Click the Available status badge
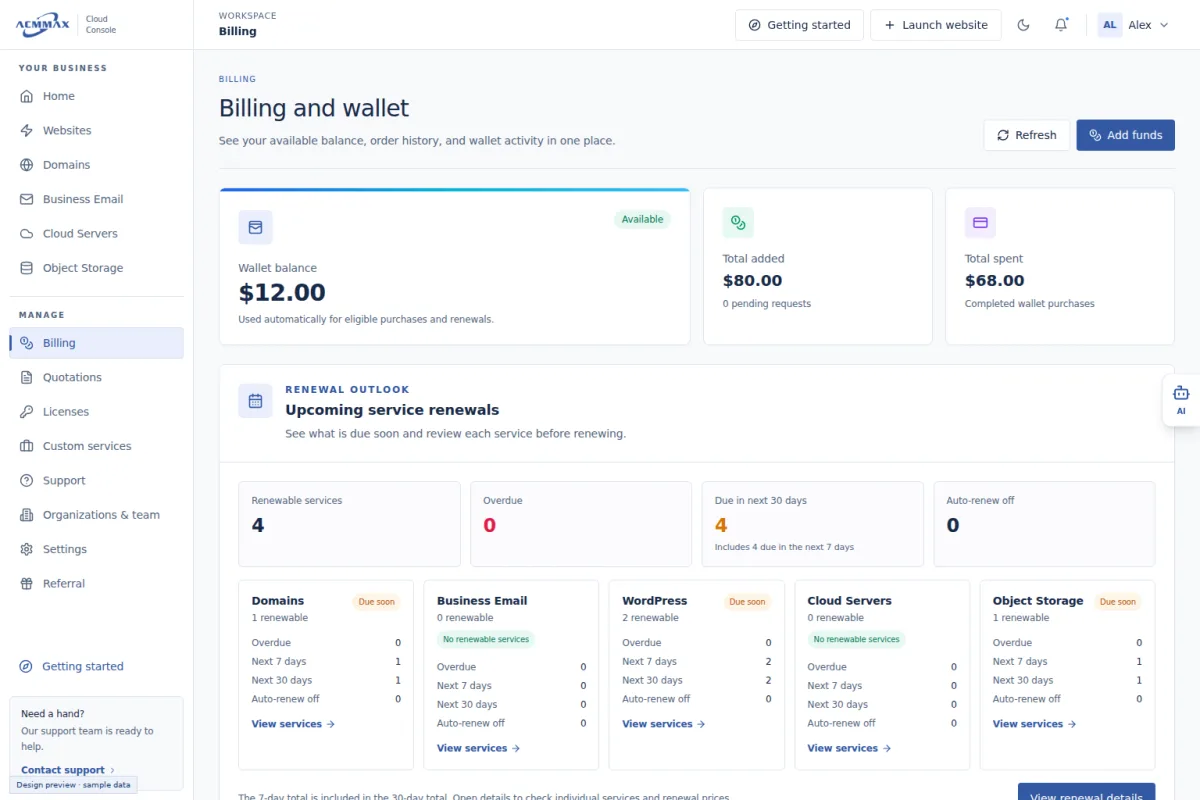 642,219
